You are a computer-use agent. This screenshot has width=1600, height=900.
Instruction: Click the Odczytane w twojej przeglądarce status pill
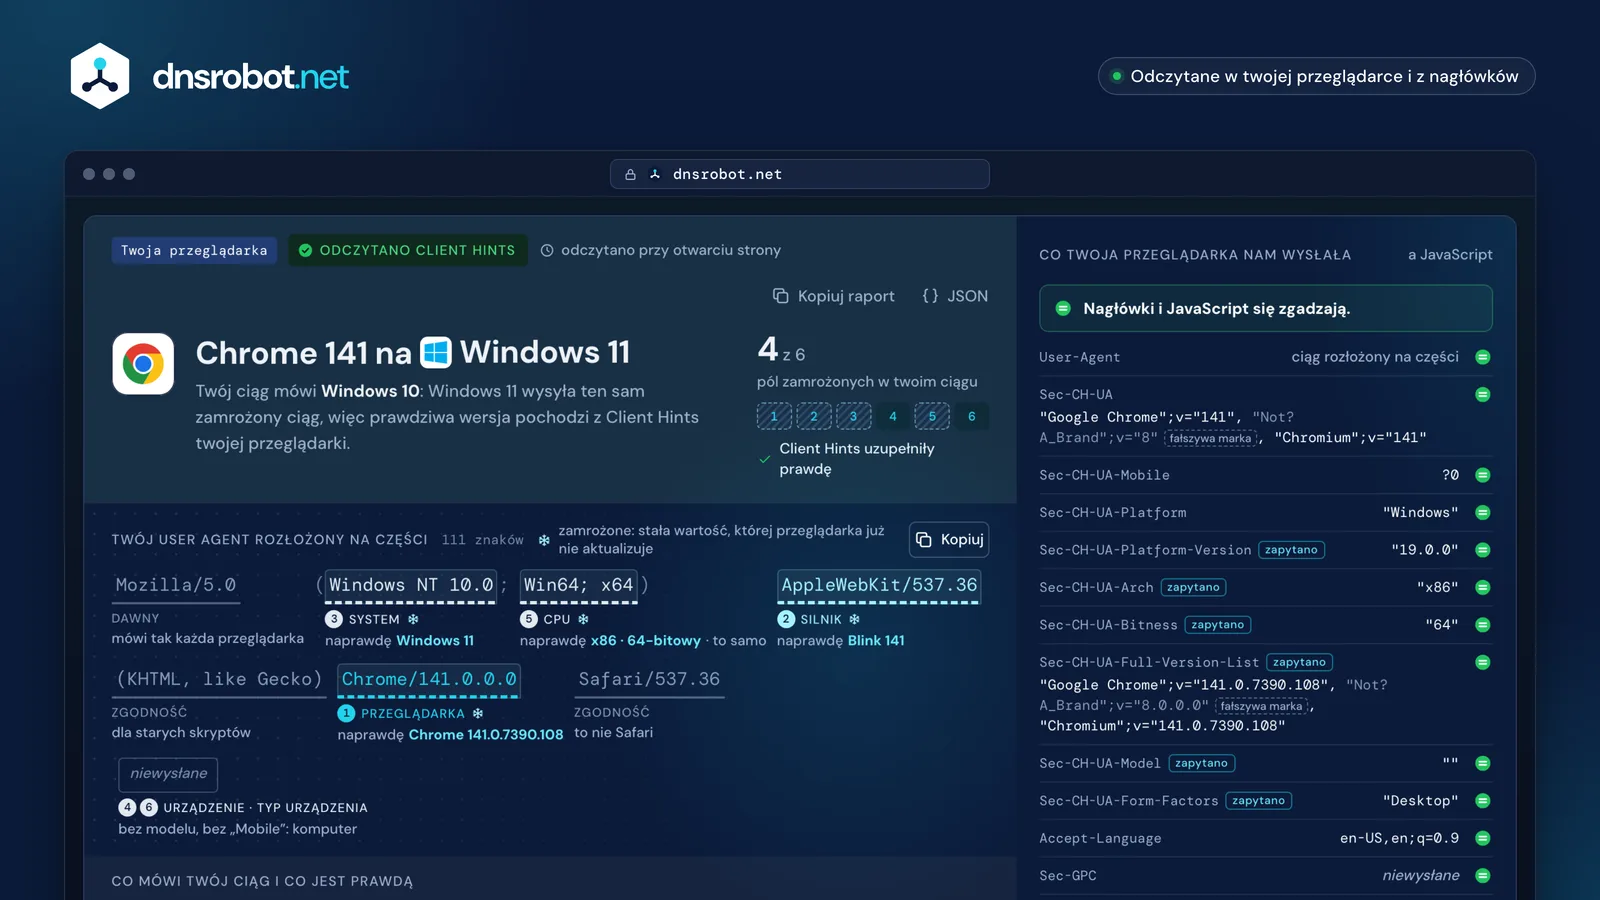[1316, 76]
